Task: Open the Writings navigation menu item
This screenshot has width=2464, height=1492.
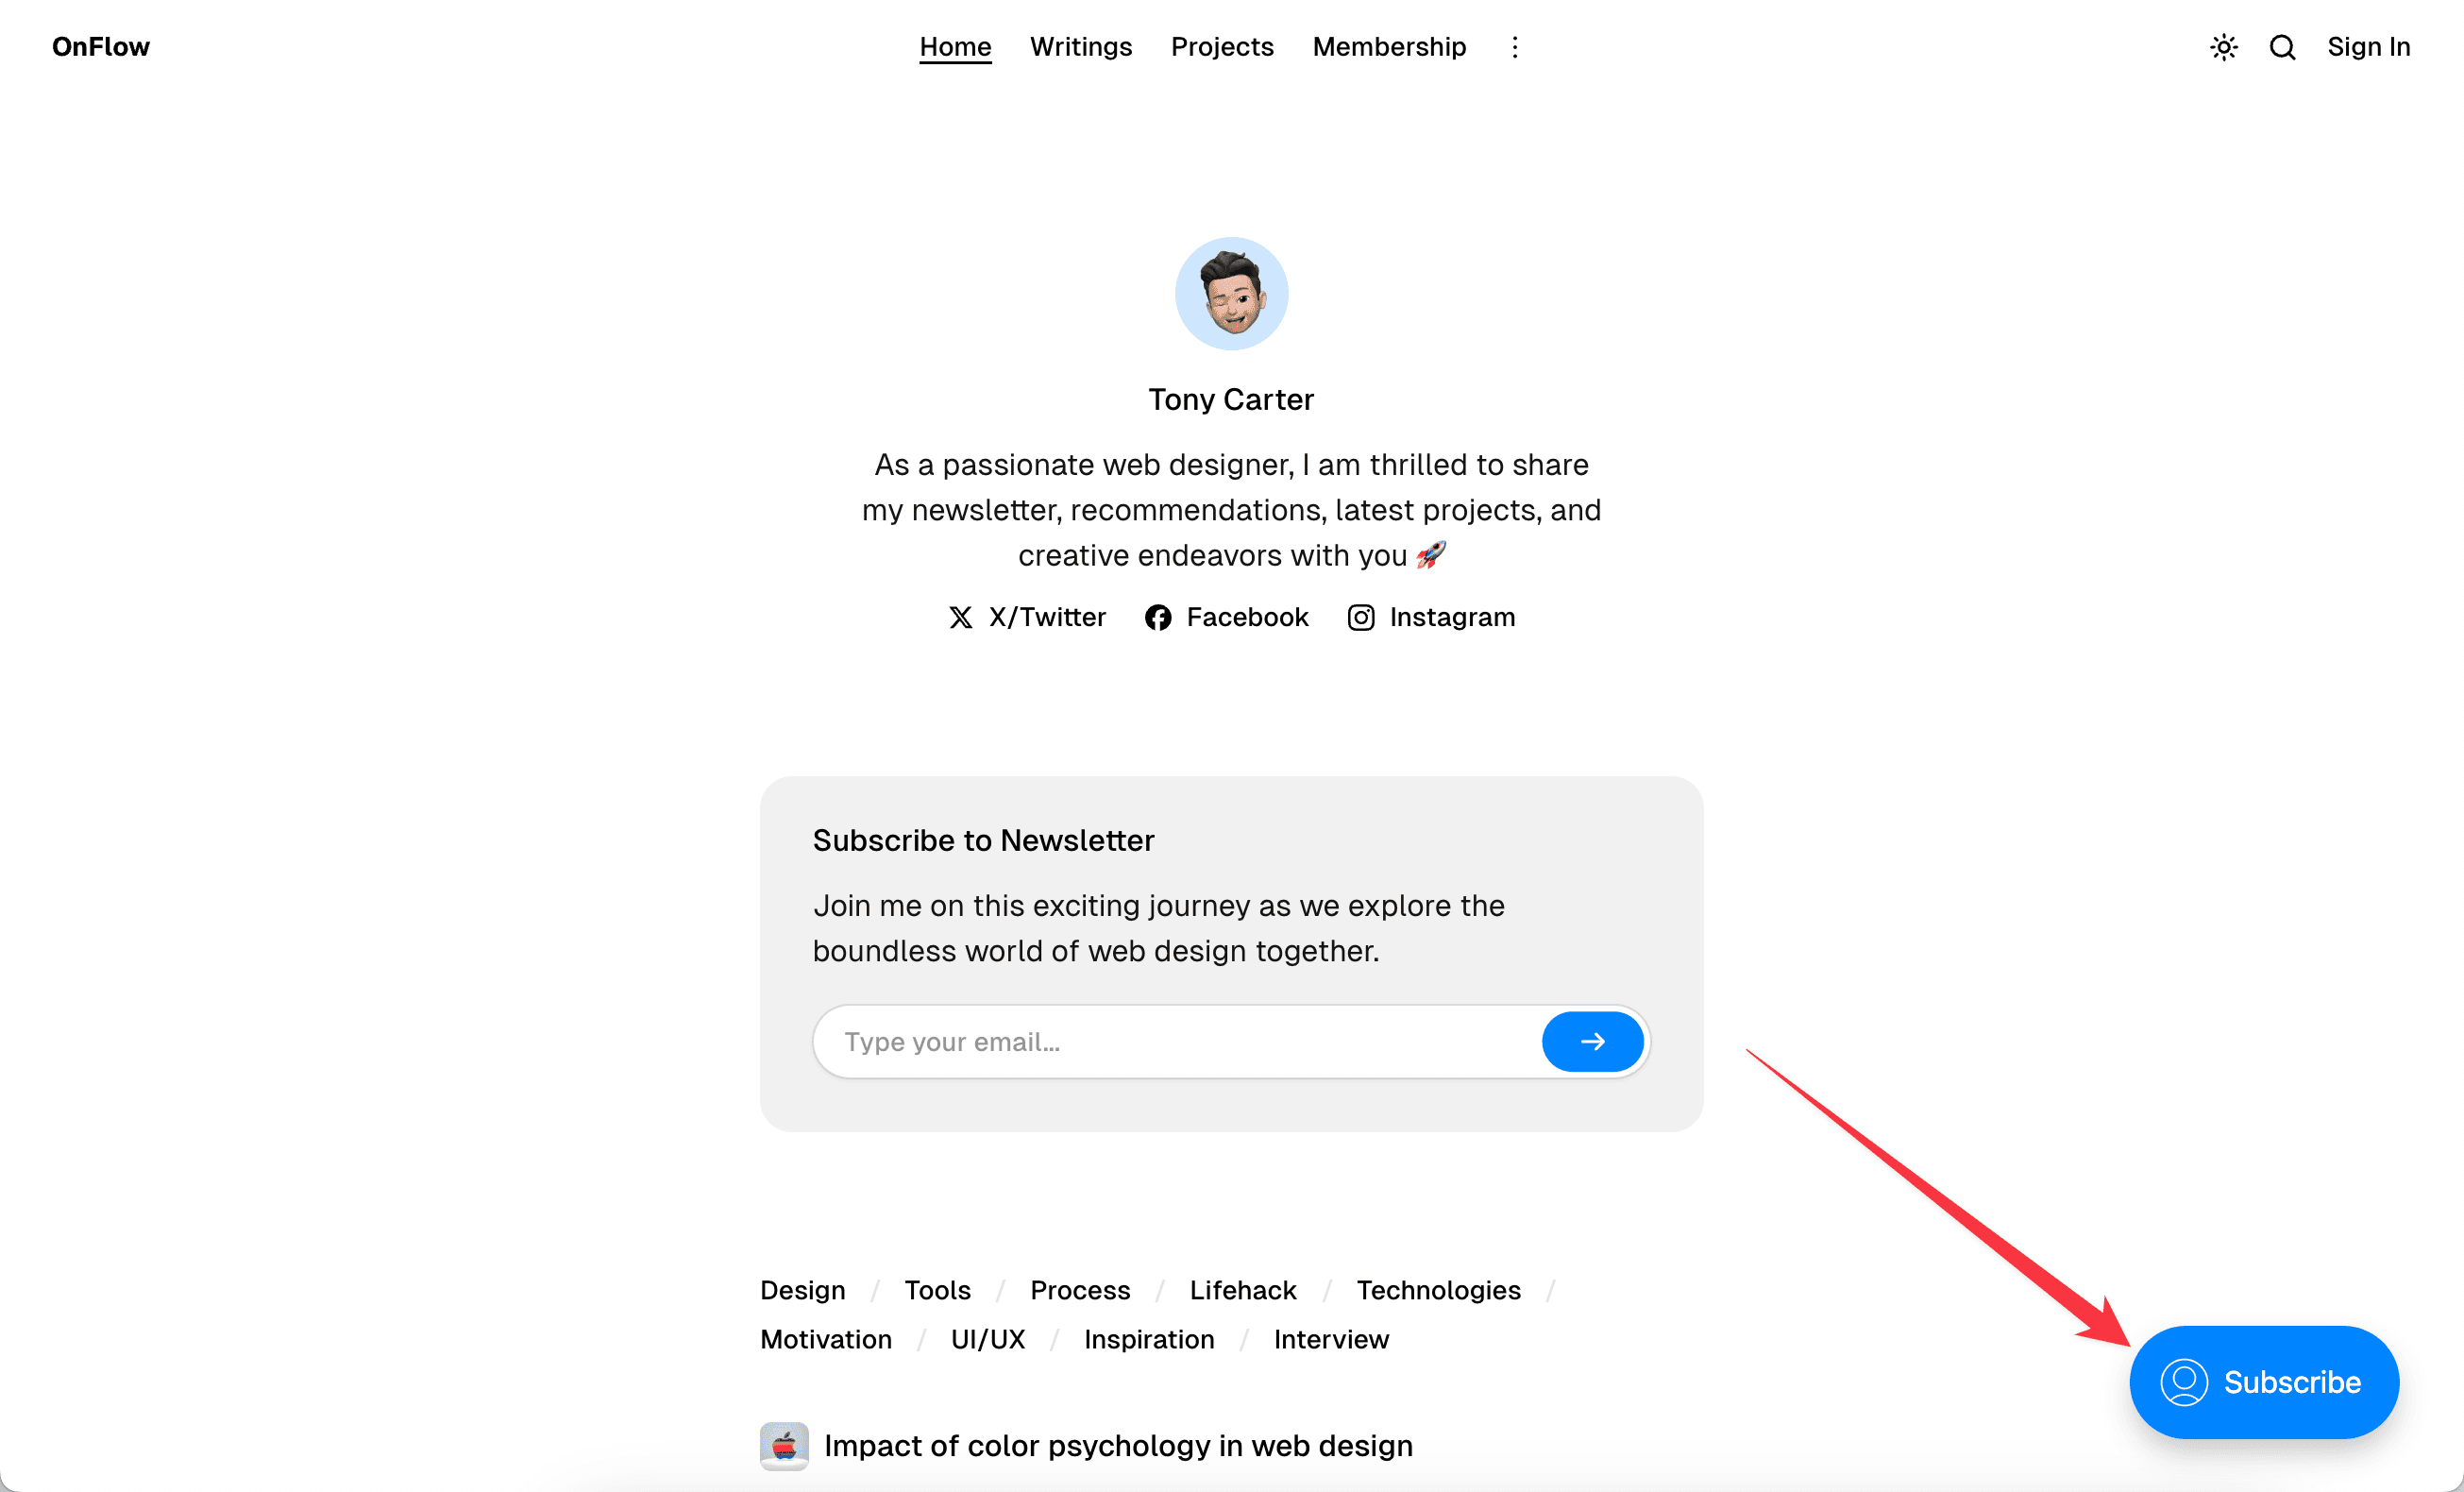Action: click(1081, 47)
